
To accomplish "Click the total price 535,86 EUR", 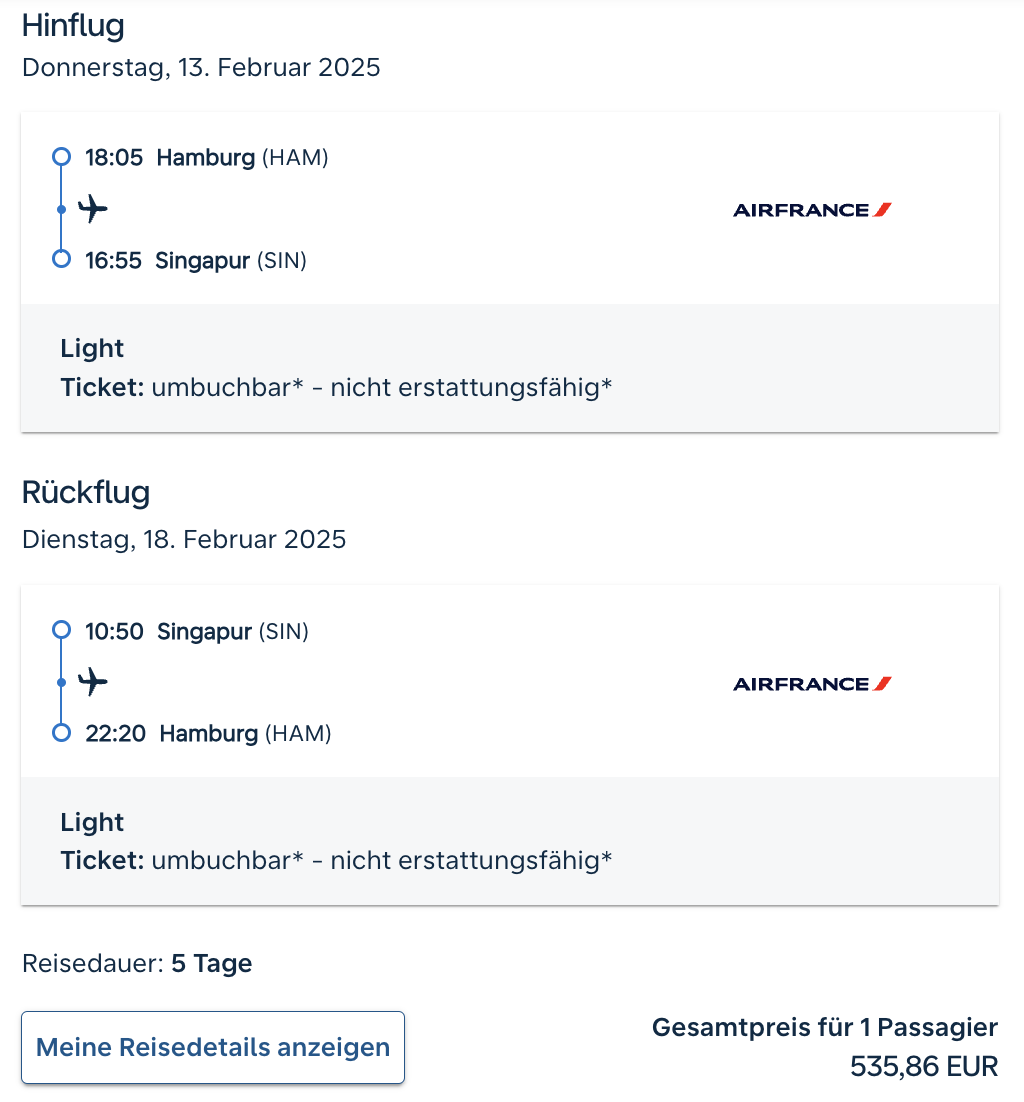I will coord(923,1066).
